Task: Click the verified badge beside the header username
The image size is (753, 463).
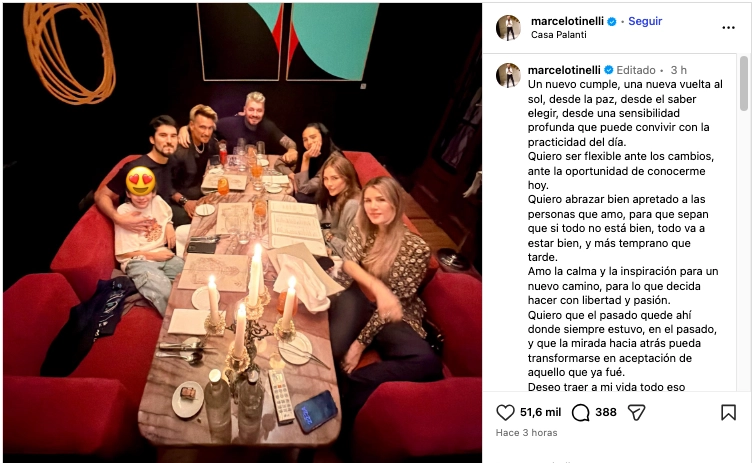Action: click(x=612, y=21)
